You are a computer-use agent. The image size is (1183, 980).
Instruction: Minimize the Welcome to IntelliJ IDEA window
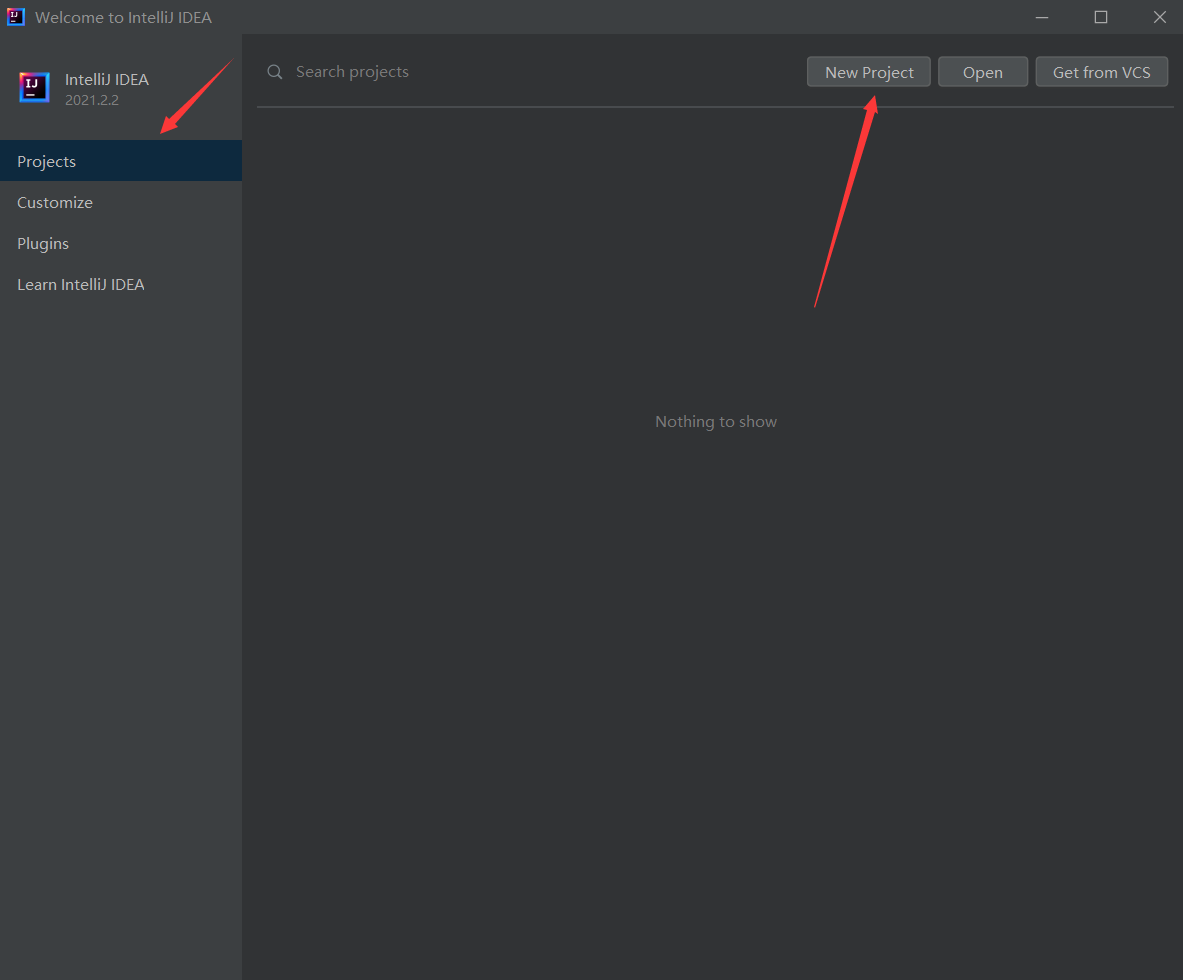(x=1042, y=17)
